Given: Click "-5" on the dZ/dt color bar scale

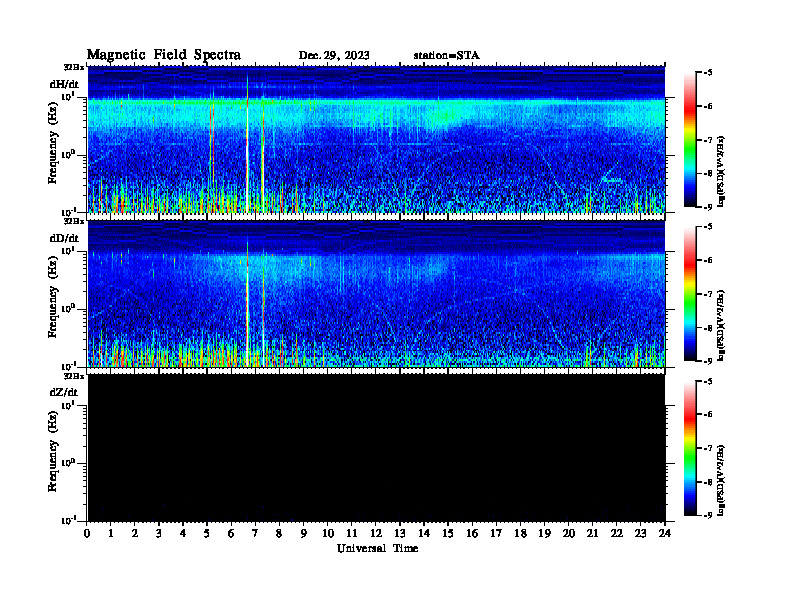Looking at the screenshot, I should pos(708,382).
